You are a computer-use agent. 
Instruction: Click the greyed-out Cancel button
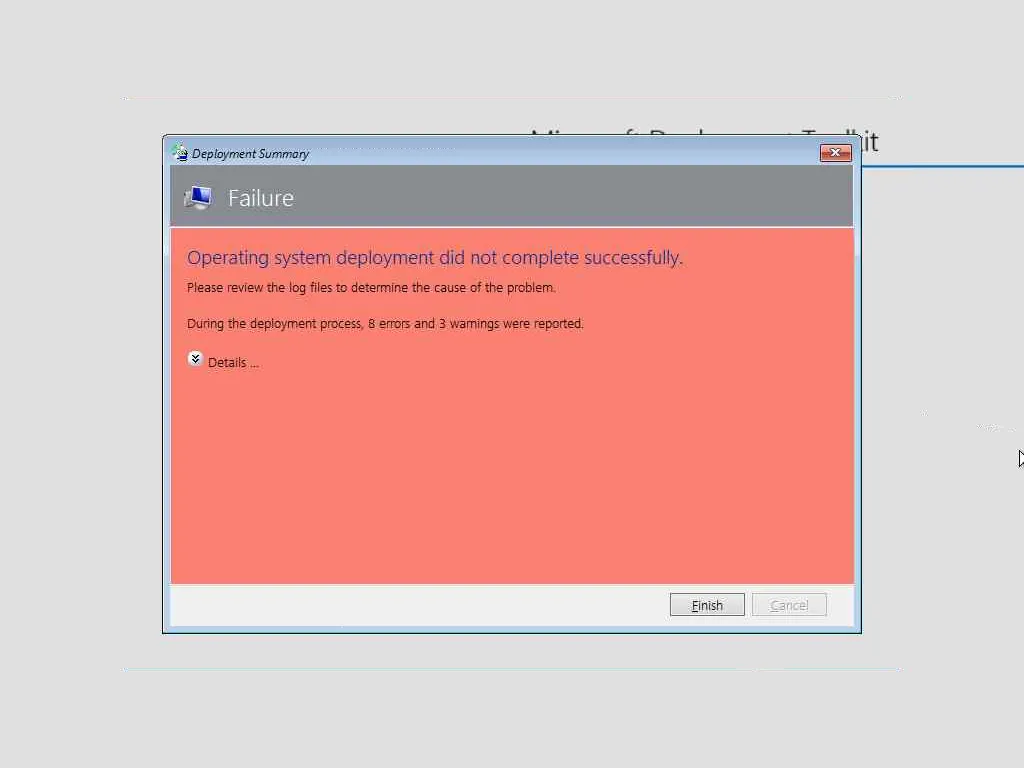(789, 605)
